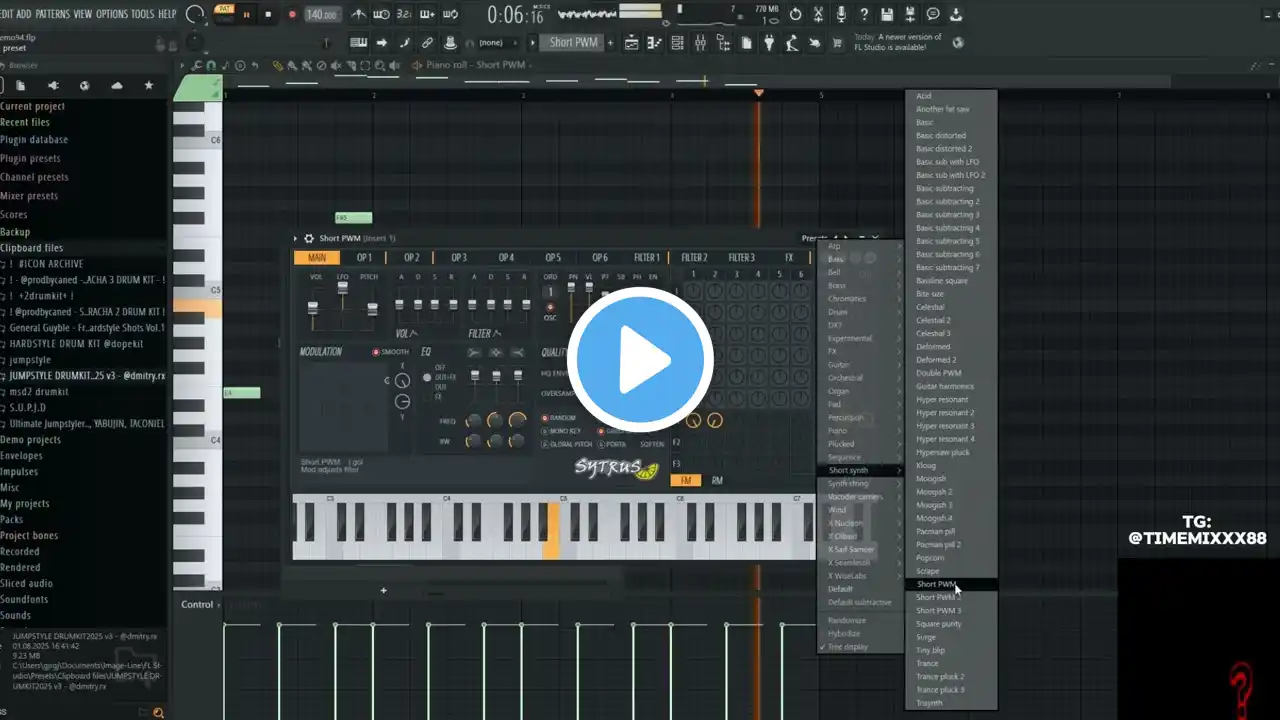Switch to the OP 1 tab in Sytrus
Screen dimensions: 1280x720
point(364,258)
